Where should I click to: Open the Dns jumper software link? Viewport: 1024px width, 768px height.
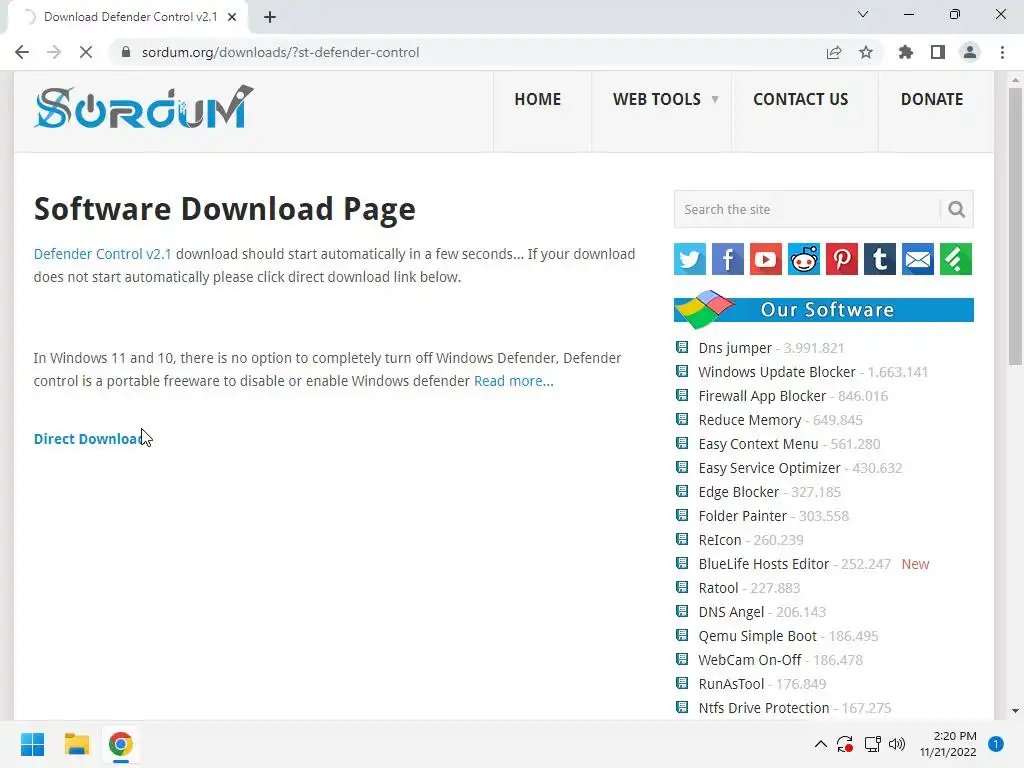pos(735,348)
